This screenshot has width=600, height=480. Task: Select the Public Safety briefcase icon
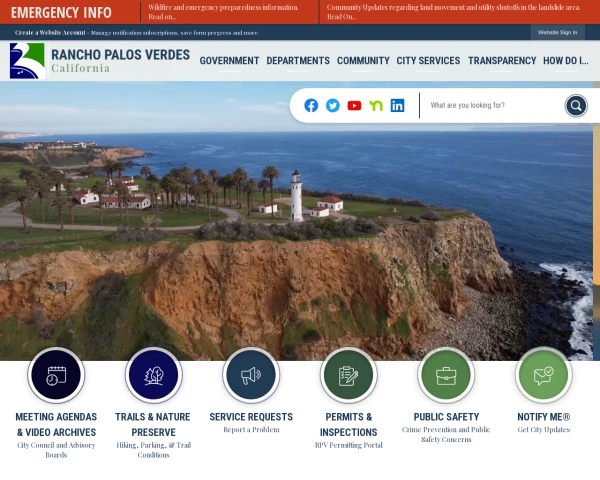[x=446, y=376]
